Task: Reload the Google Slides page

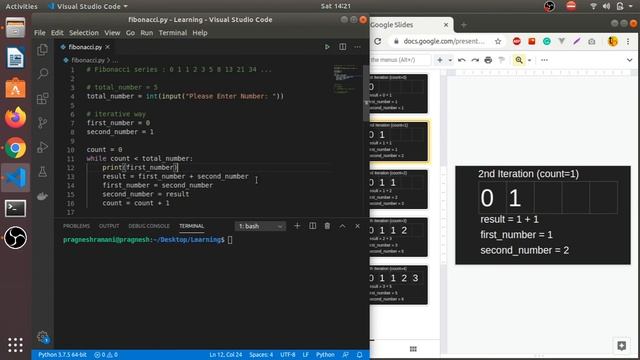Action: tap(378, 41)
